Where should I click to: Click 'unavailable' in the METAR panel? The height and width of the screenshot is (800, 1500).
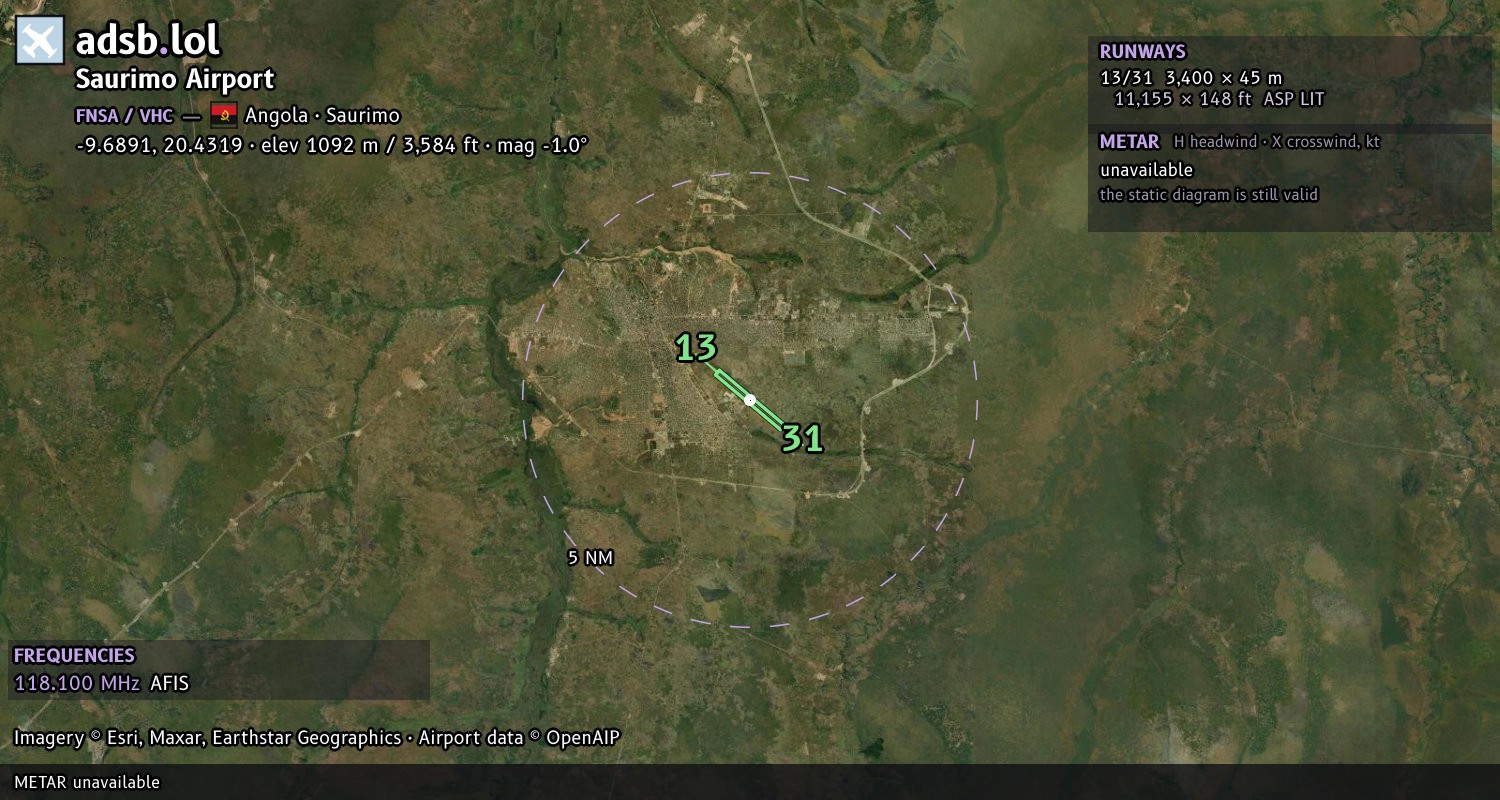pyautogui.click(x=1146, y=170)
